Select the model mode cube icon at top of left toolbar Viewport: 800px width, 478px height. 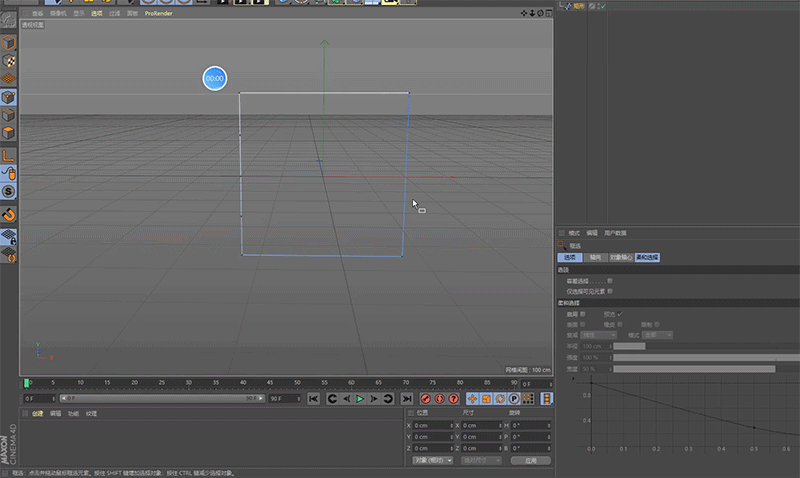(8, 44)
